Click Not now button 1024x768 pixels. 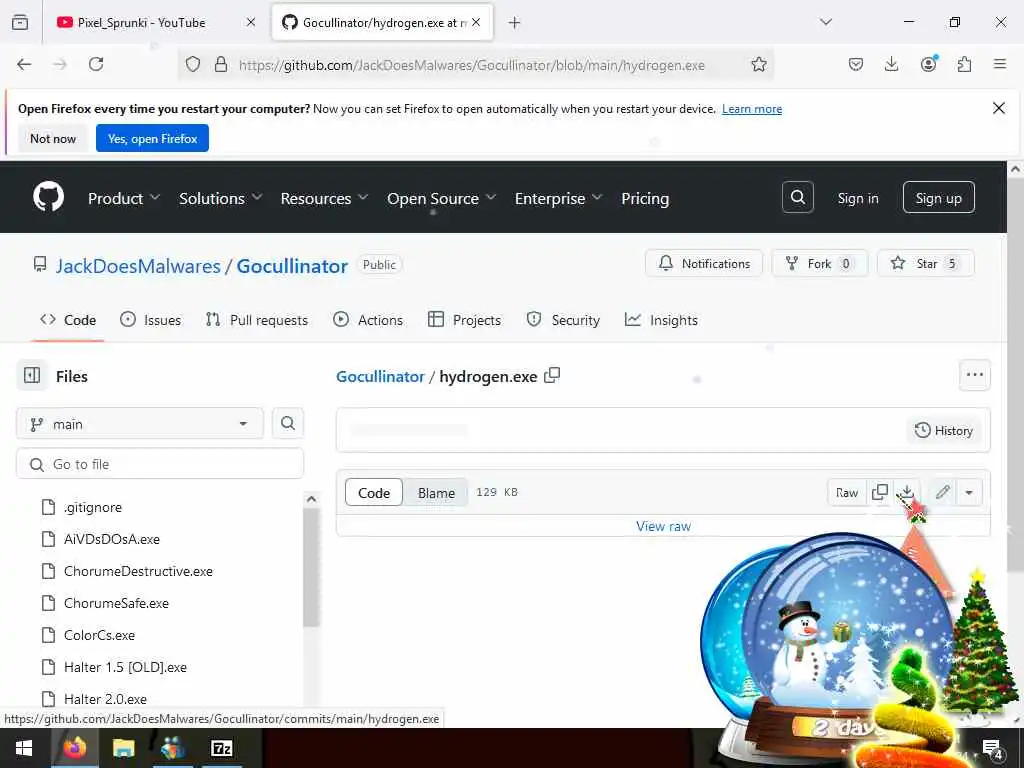pos(53,138)
